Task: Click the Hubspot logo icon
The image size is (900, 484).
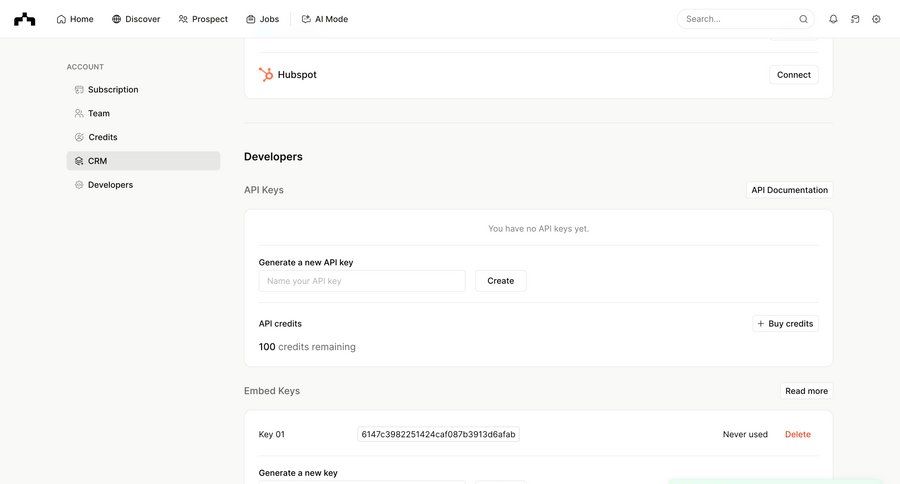Action: pos(266,75)
